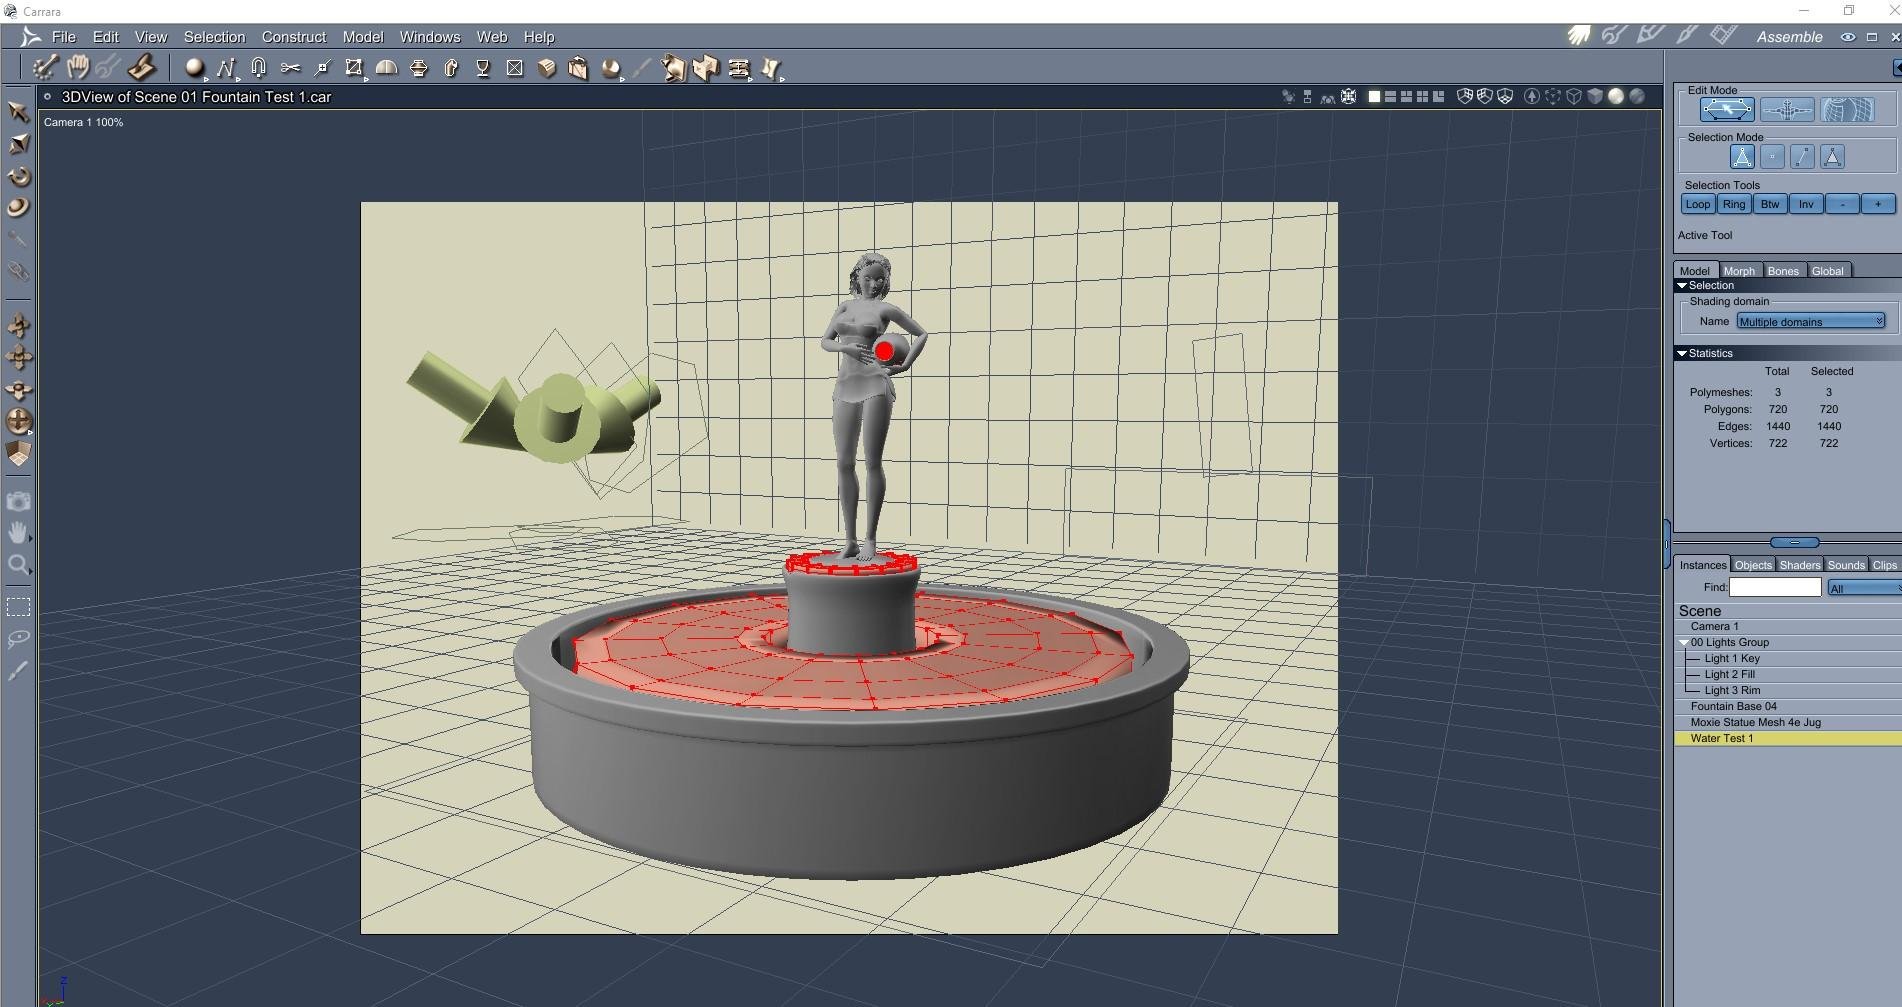Select Water Test 1 in the scene list
The height and width of the screenshot is (1007, 1902).
[1788, 738]
